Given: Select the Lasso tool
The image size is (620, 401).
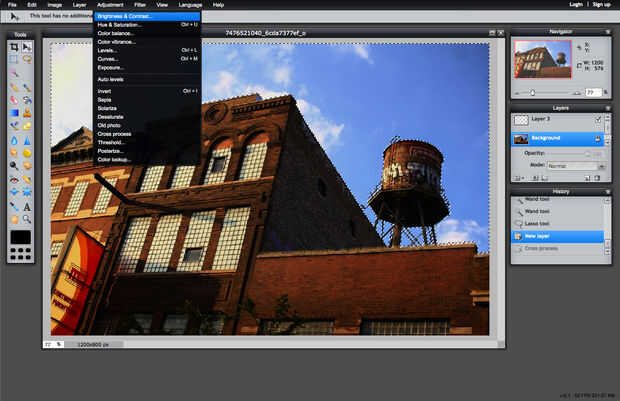Looking at the screenshot, I should pos(27,60).
